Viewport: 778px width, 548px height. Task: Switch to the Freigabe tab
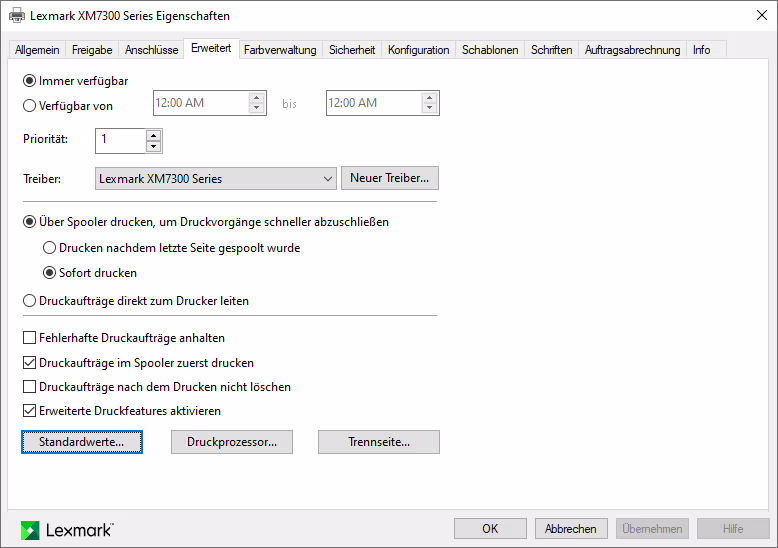(x=92, y=50)
